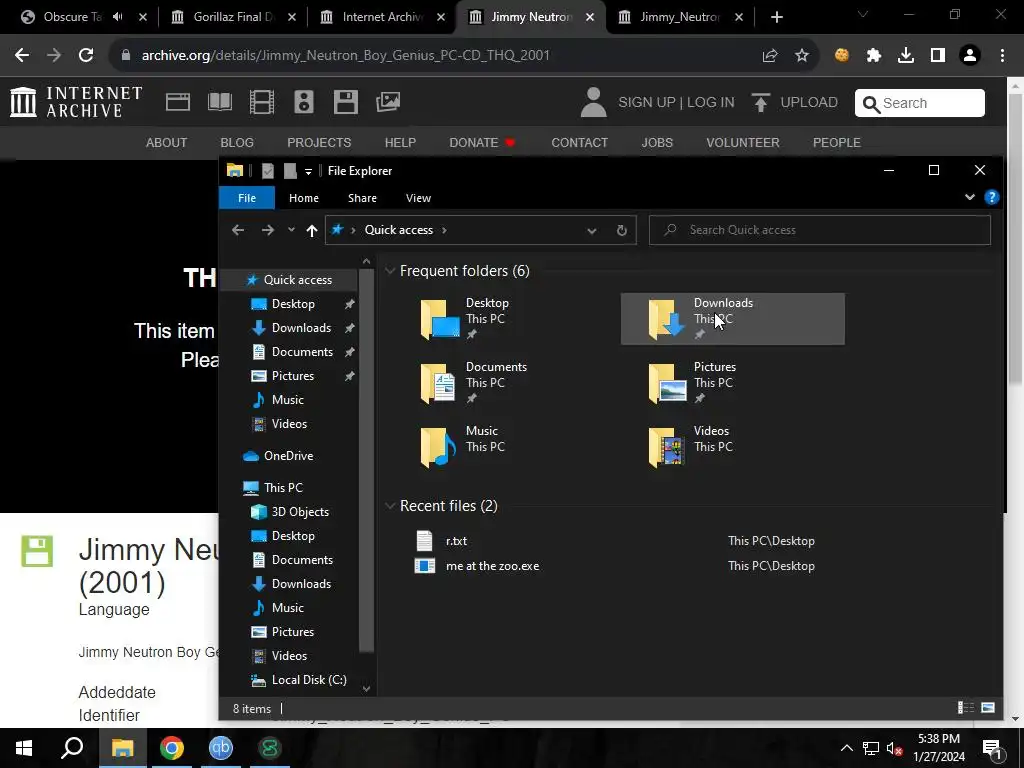Switch to Gorillaz Final browser tab
1024x768 pixels.
(233, 17)
